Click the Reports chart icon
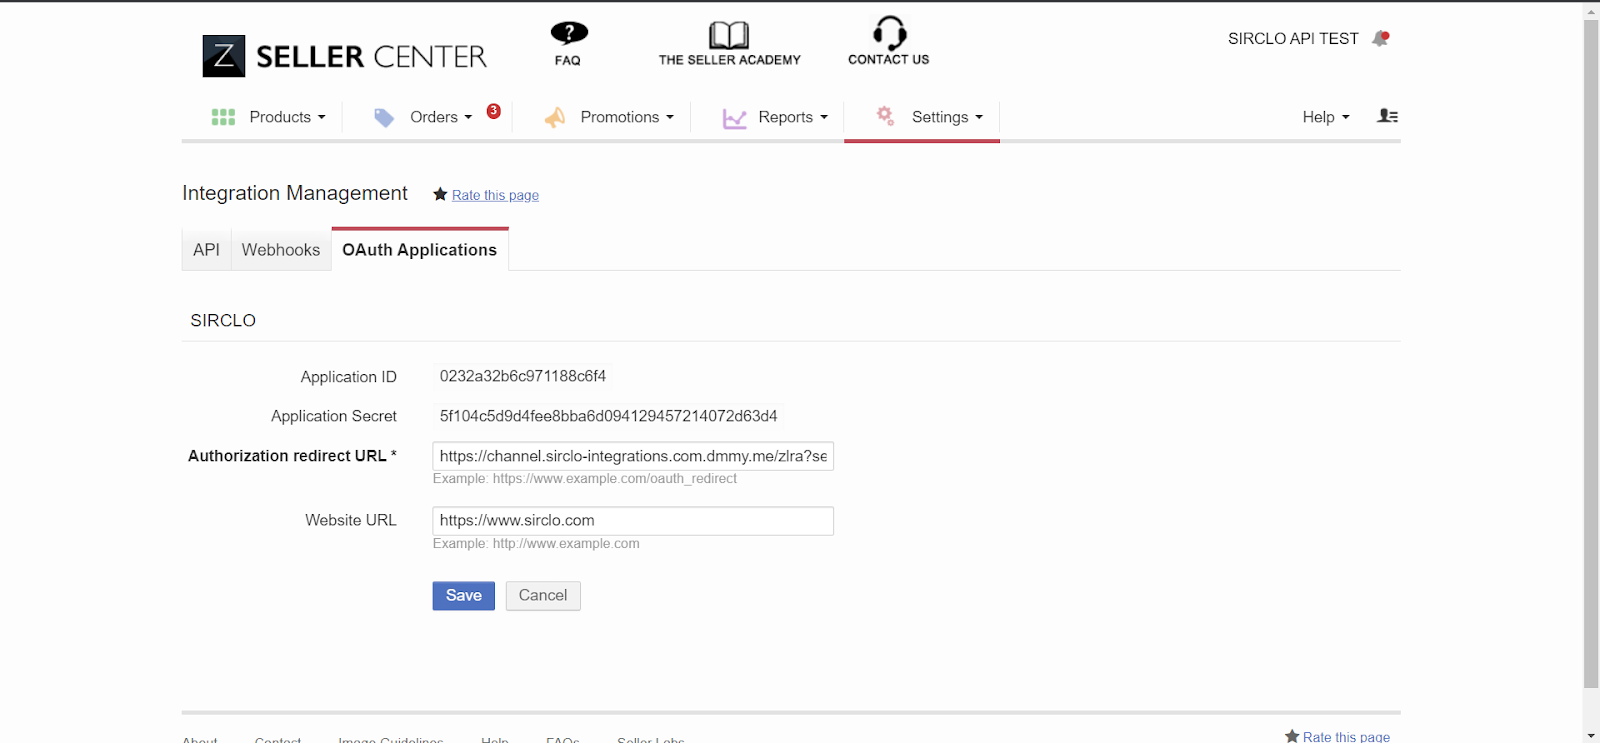This screenshot has height=743, width=1600. pos(735,119)
